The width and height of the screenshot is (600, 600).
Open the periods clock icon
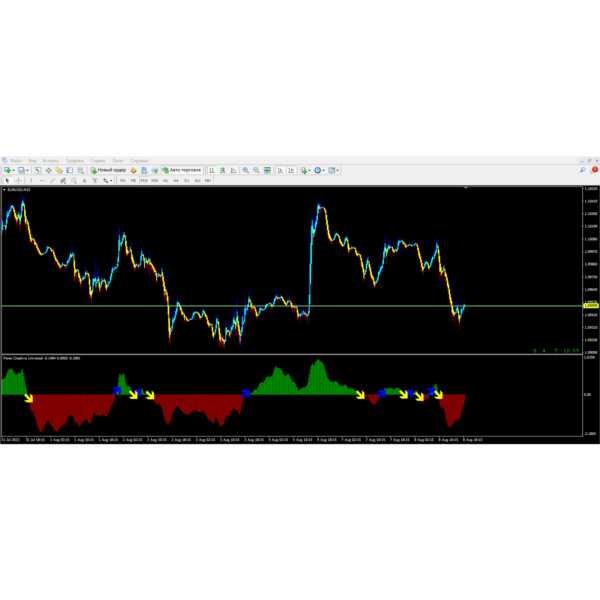point(318,170)
